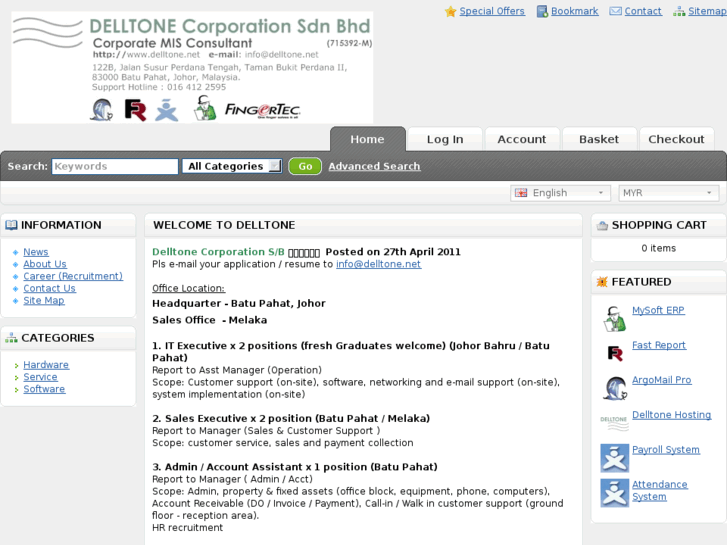Open the Account tab
The image size is (727, 545).
(x=522, y=139)
